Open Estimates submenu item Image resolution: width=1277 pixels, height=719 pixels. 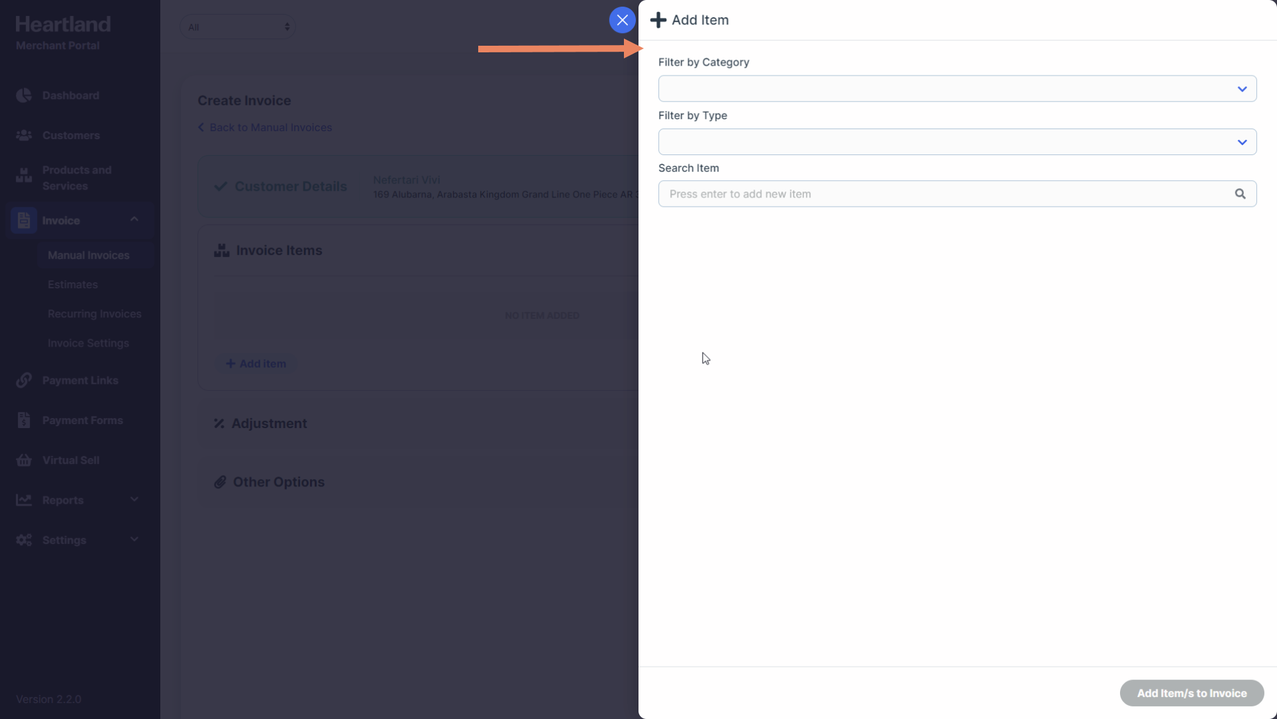pyautogui.click(x=72, y=285)
